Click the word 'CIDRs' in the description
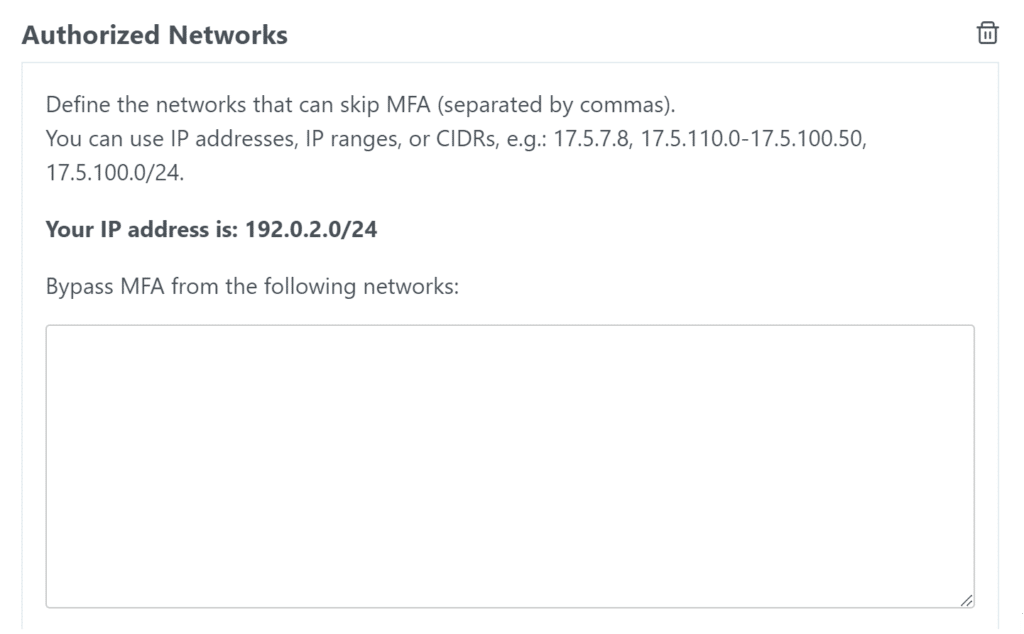Viewport: 1024px width, 634px height. [467, 138]
